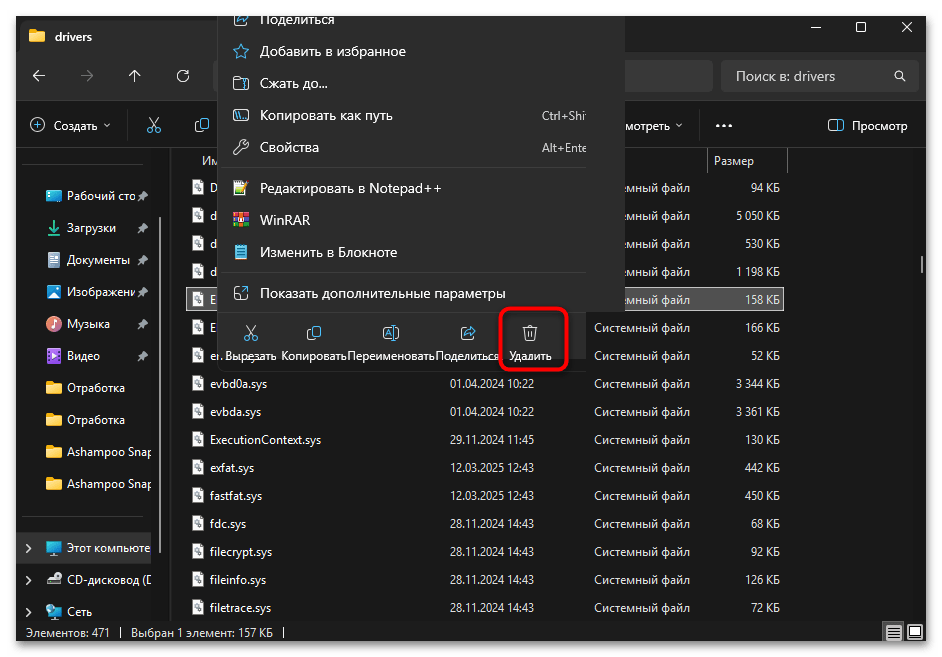The width and height of the screenshot is (942, 657).
Task: Switch to large thumbnails view icon
Action: [914, 632]
